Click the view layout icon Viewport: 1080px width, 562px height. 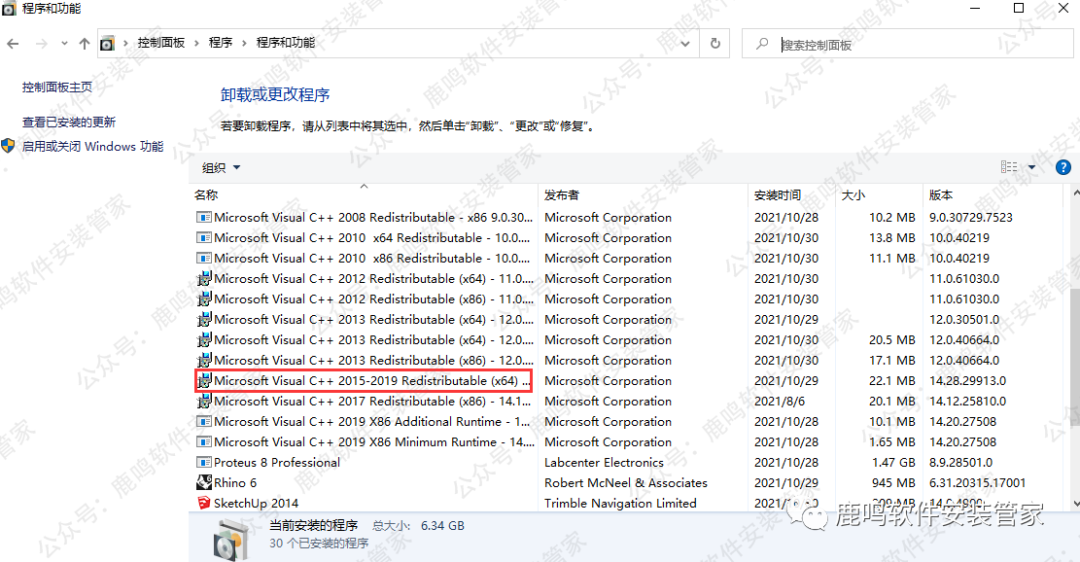point(1009,167)
